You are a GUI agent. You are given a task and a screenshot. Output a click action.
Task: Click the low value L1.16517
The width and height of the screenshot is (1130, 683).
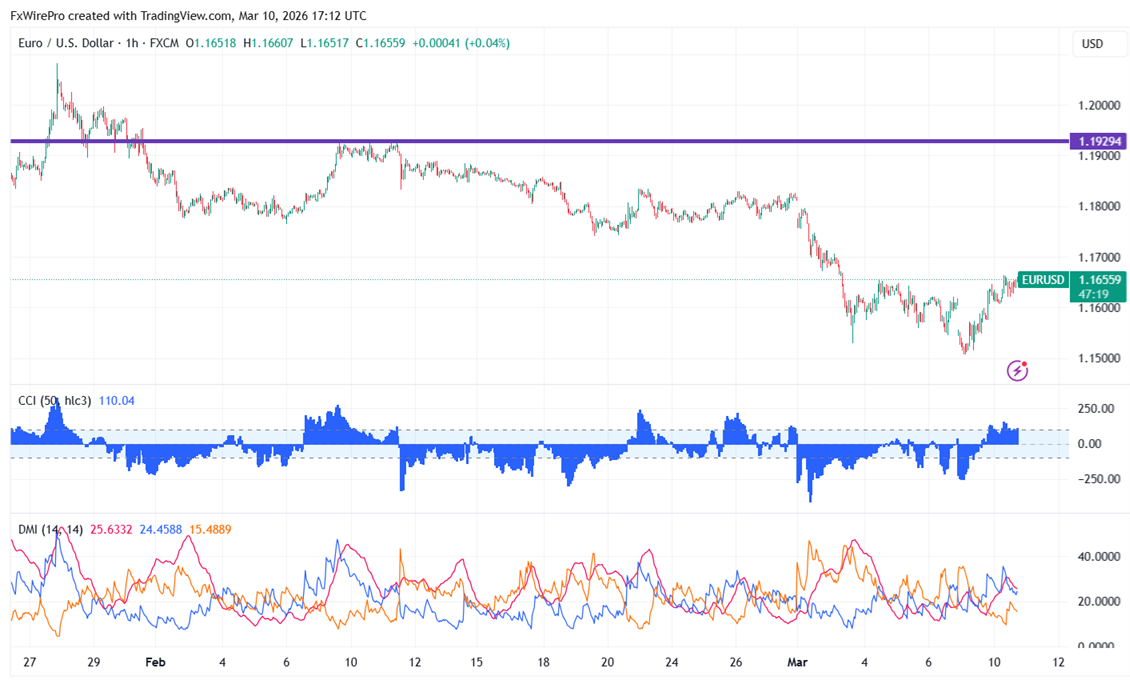[324, 43]
